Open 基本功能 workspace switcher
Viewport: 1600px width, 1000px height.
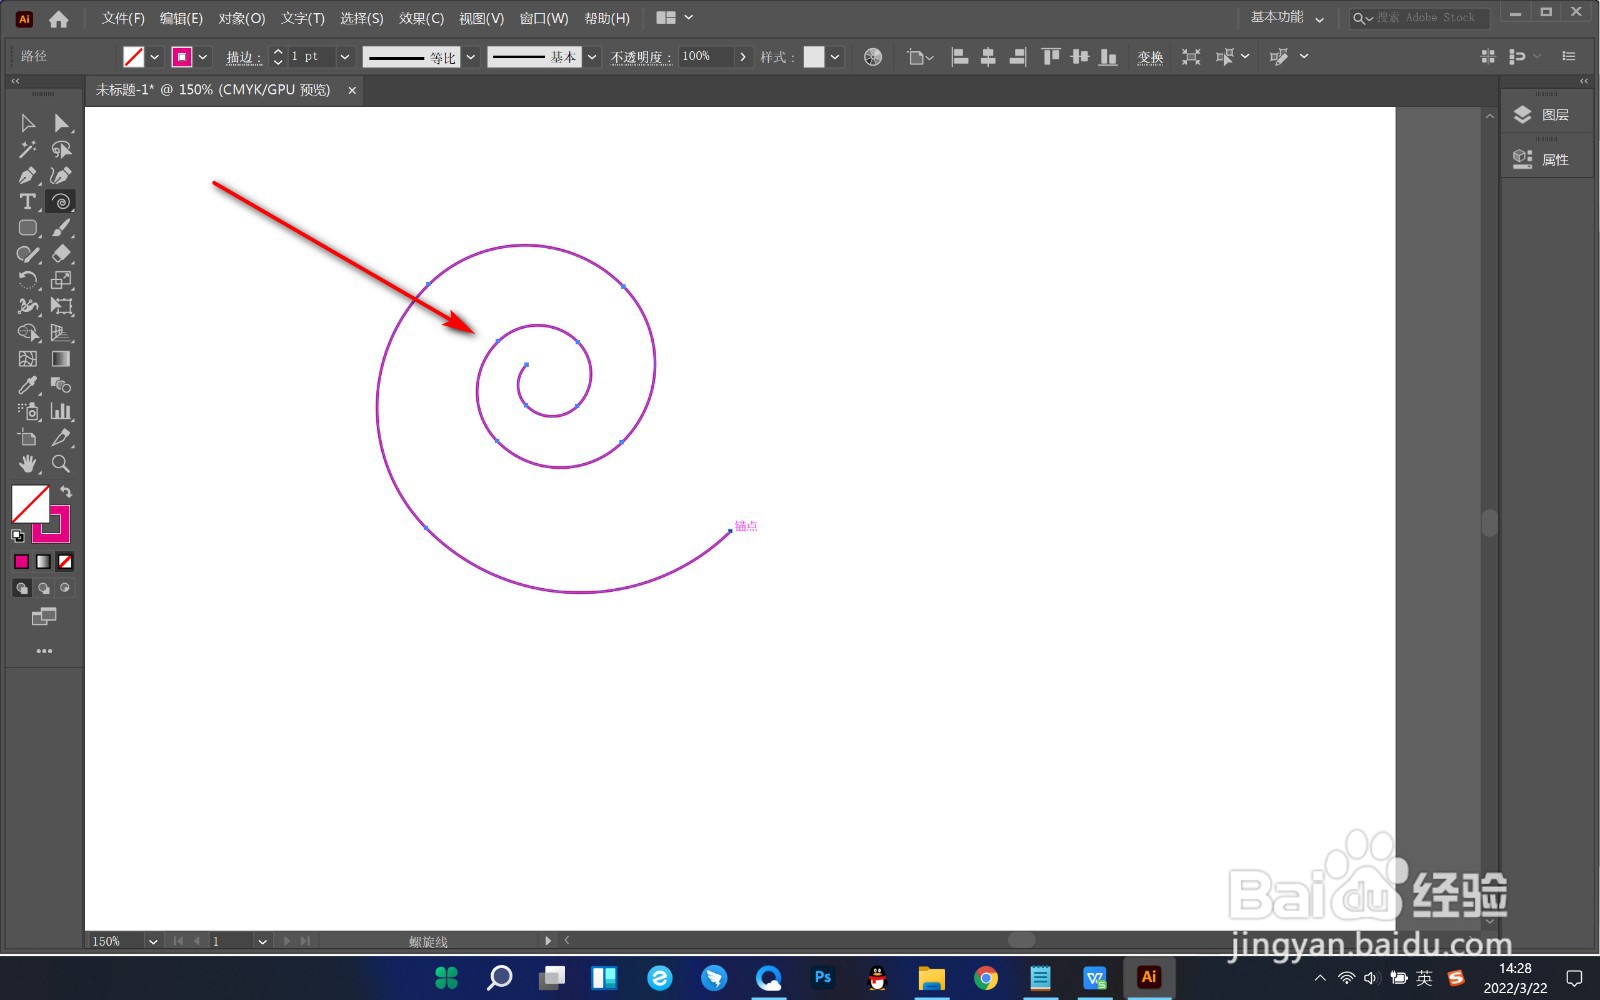click(1287, 18)
